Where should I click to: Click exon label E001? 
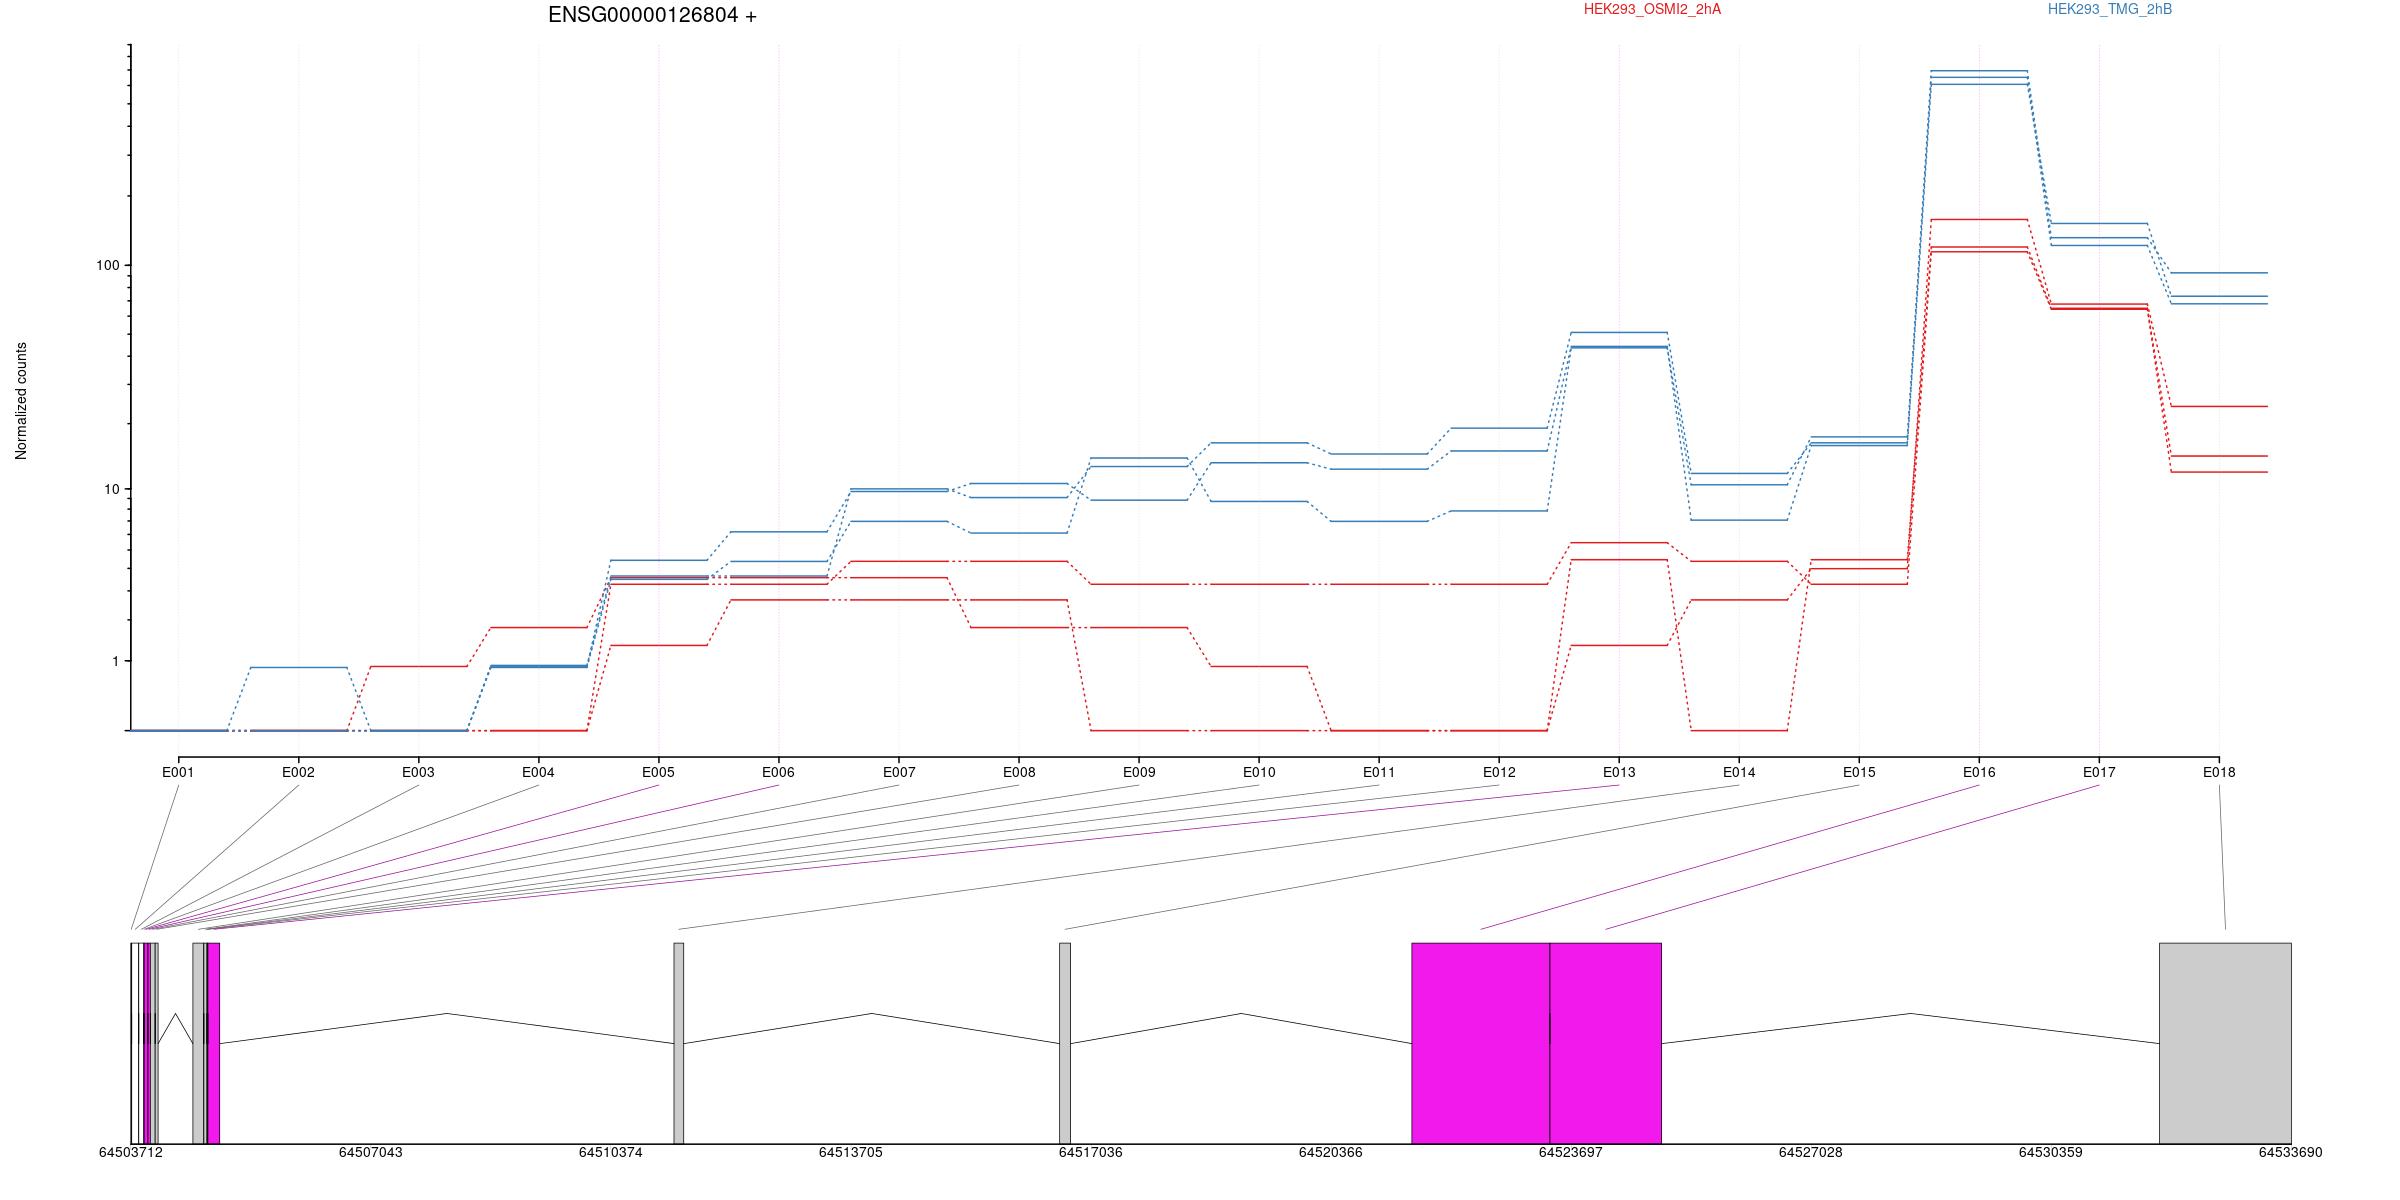pos(178,772)
